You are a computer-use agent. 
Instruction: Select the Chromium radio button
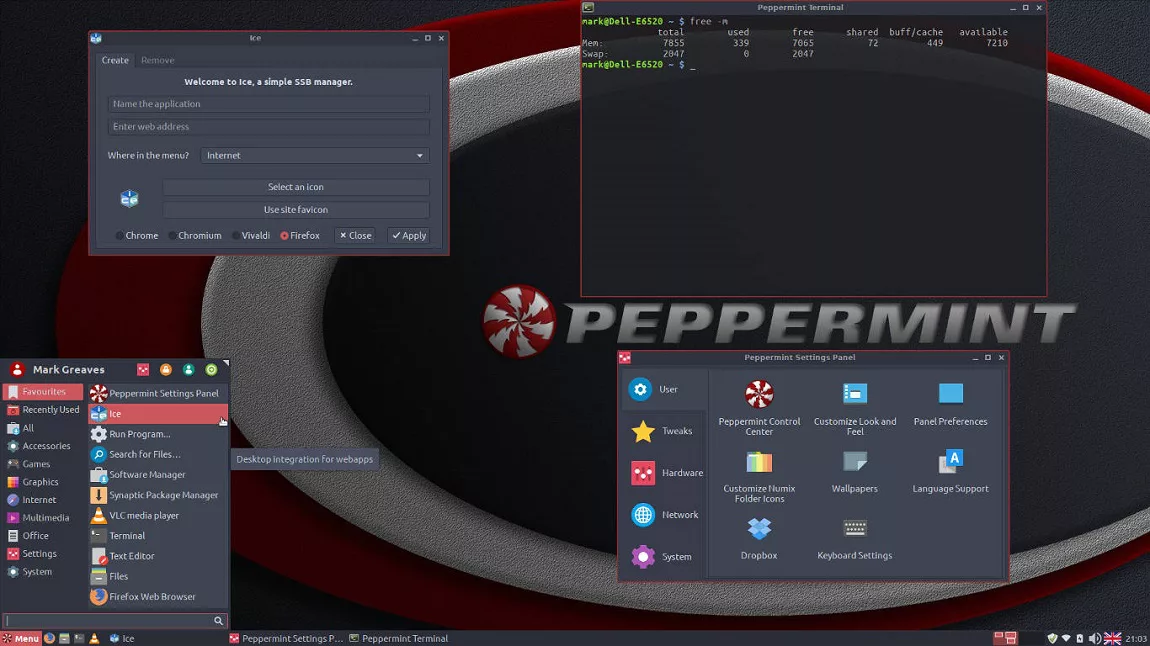coord(194,235)
